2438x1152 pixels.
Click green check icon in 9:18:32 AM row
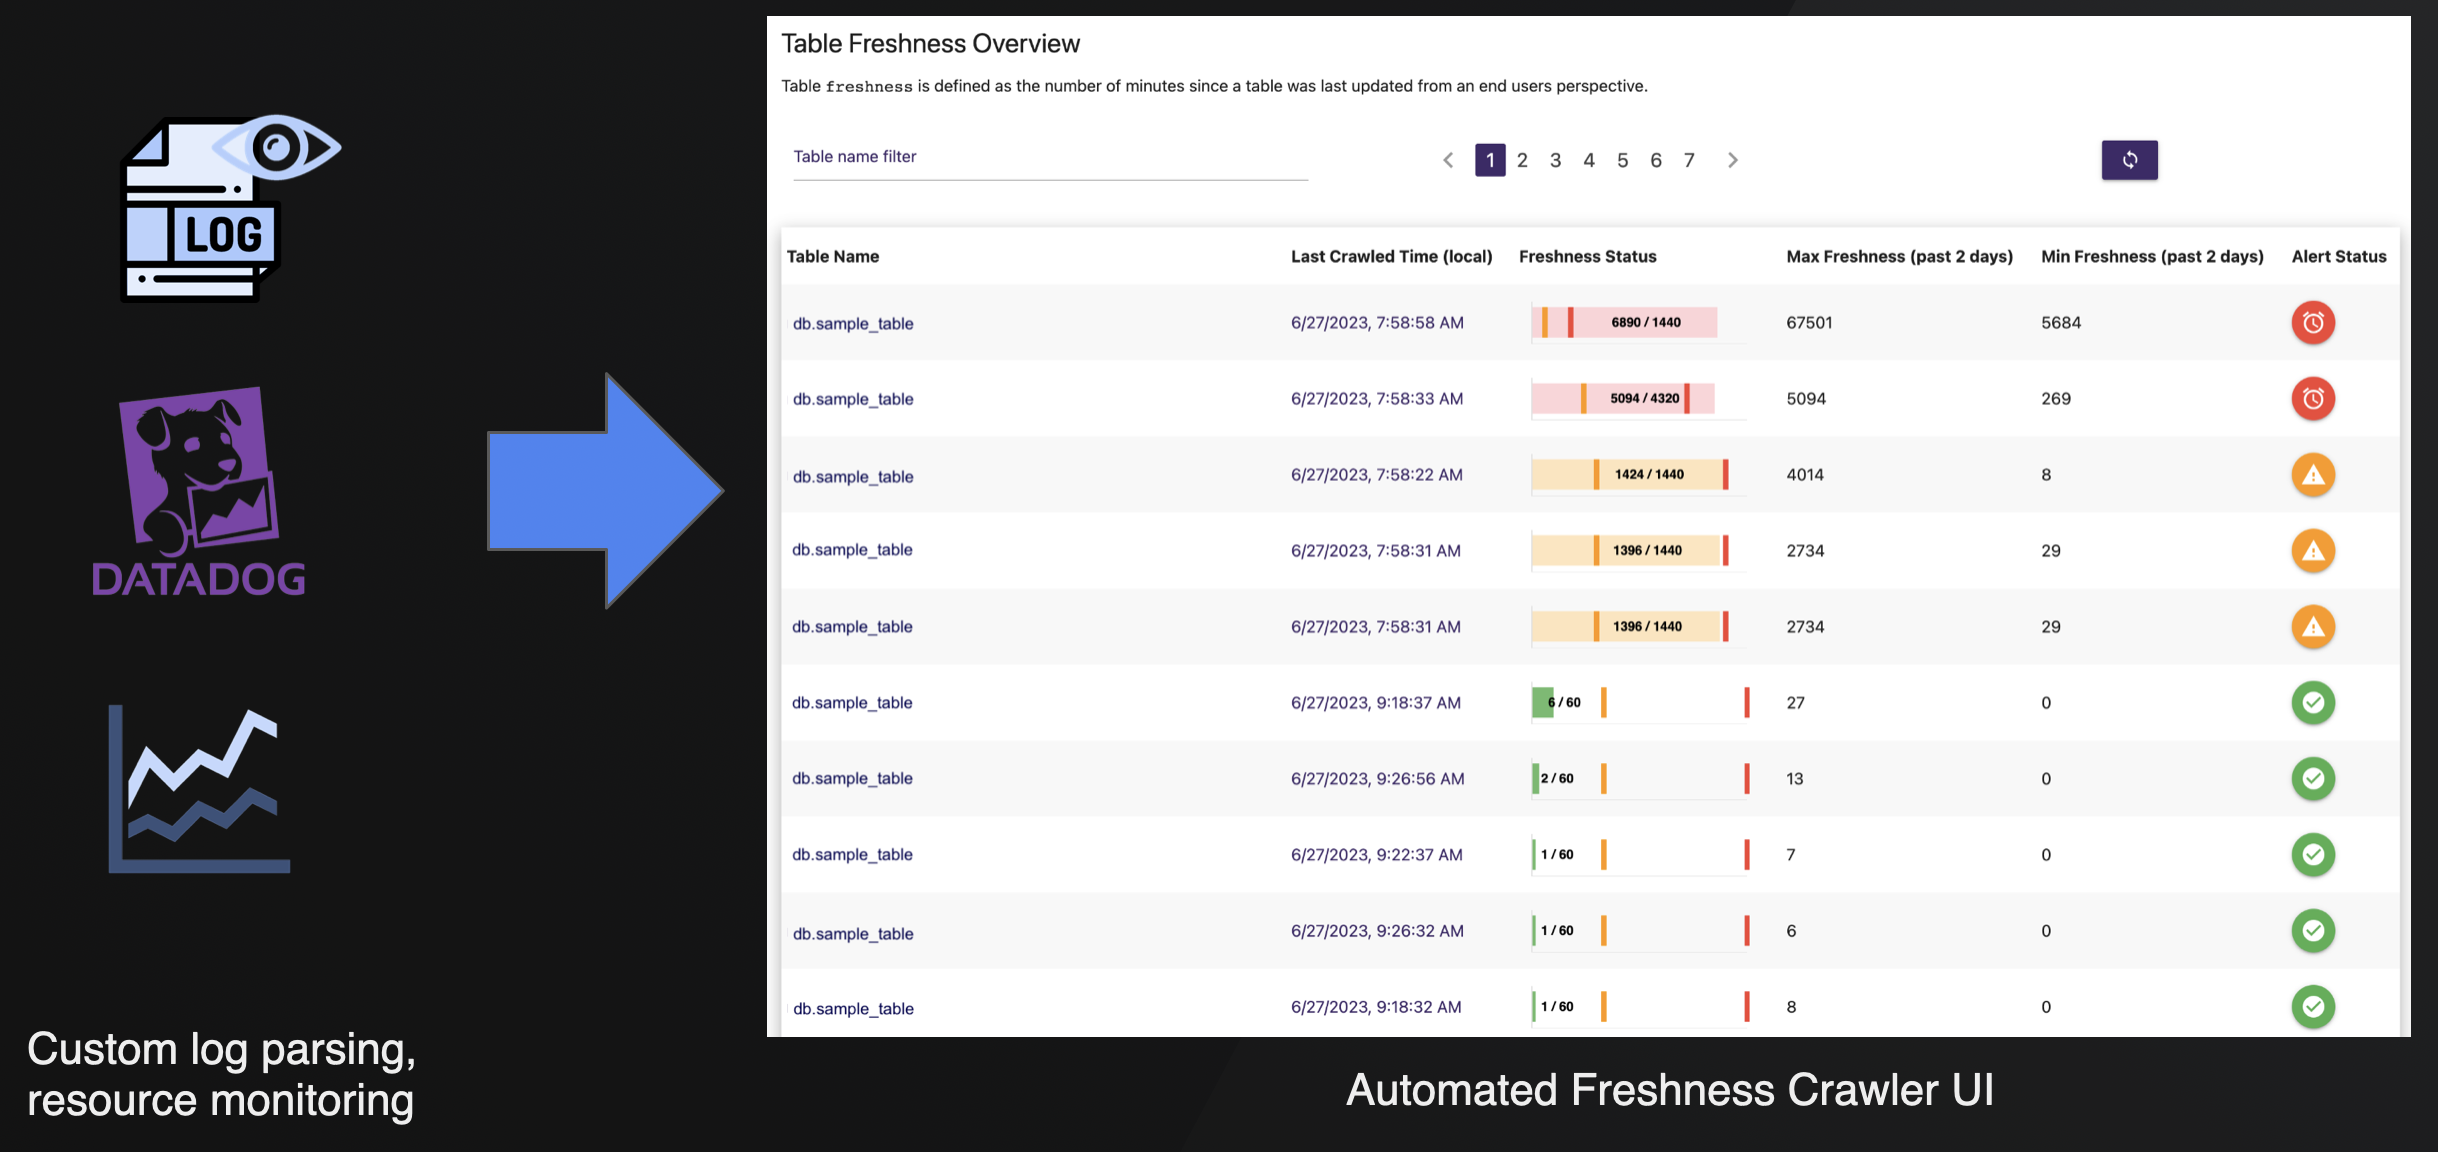pos(2313,1007)
